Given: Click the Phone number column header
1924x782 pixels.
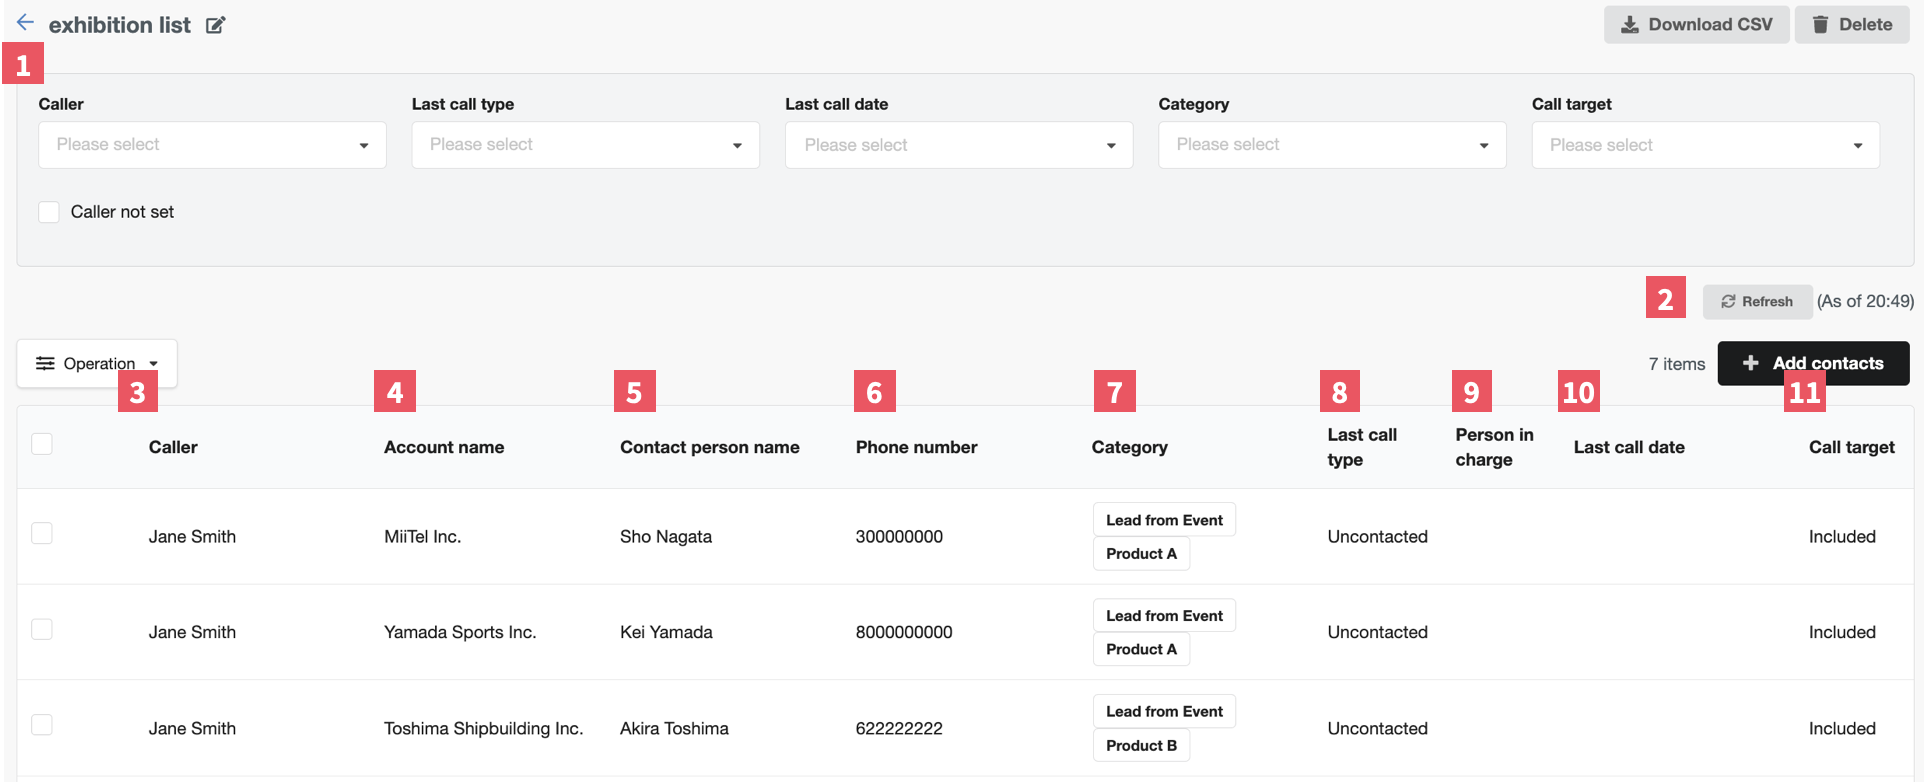Looking at the screenshot, I should click(x=916, y=447).
